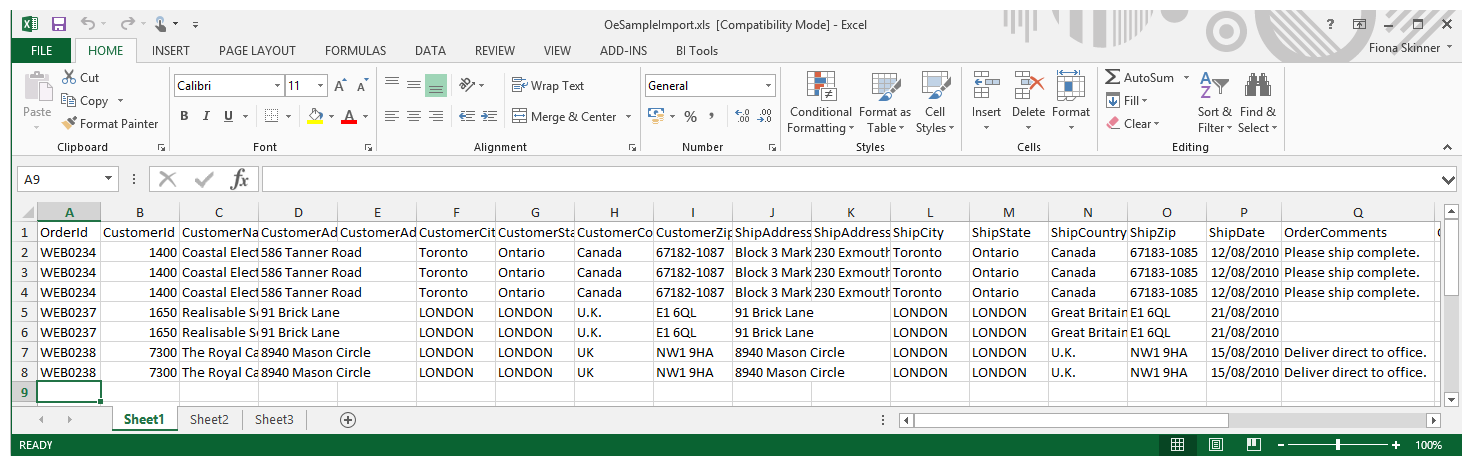Click the AutoSum button
The image size is (1472, 466).
tap(1139, 78)
